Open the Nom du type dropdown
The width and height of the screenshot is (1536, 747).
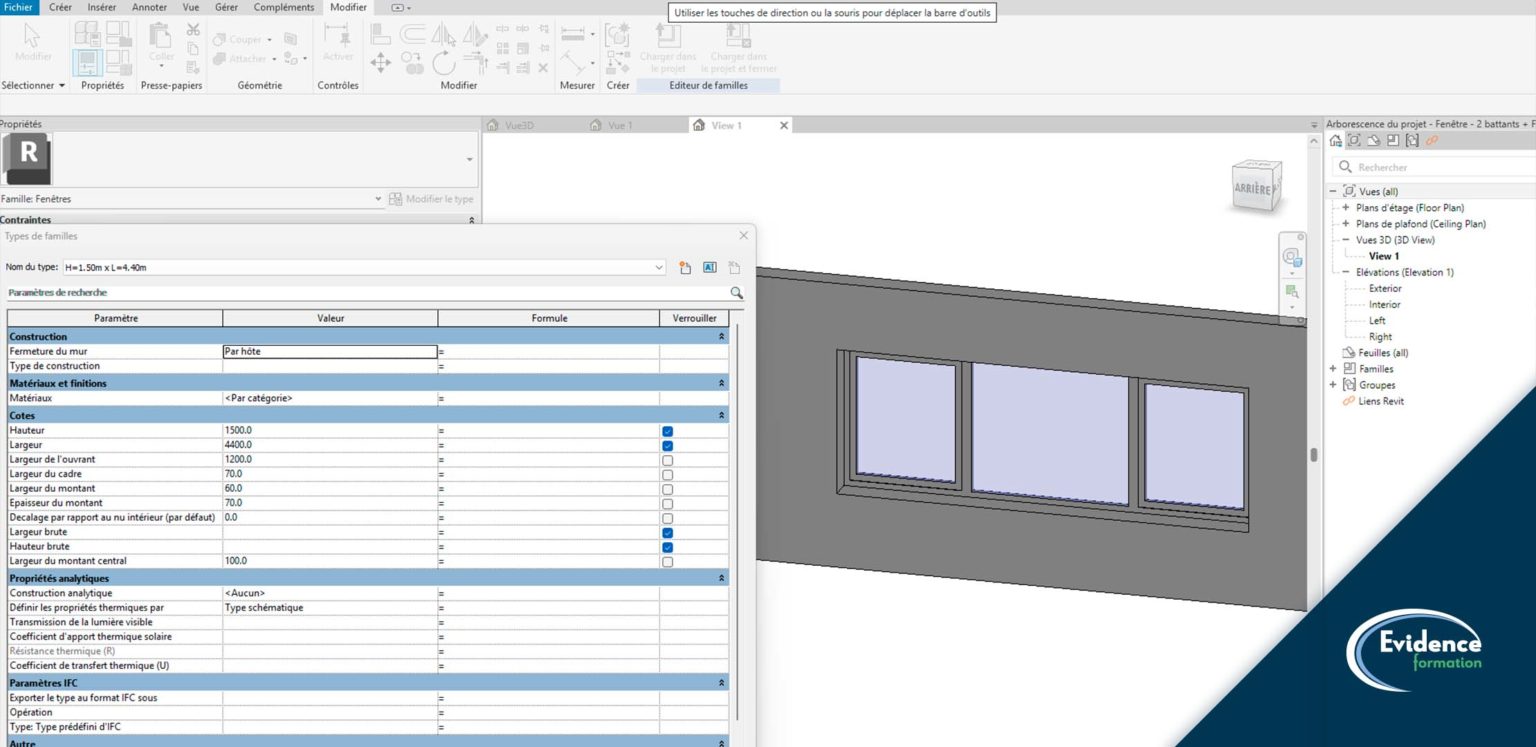(658, 267)
